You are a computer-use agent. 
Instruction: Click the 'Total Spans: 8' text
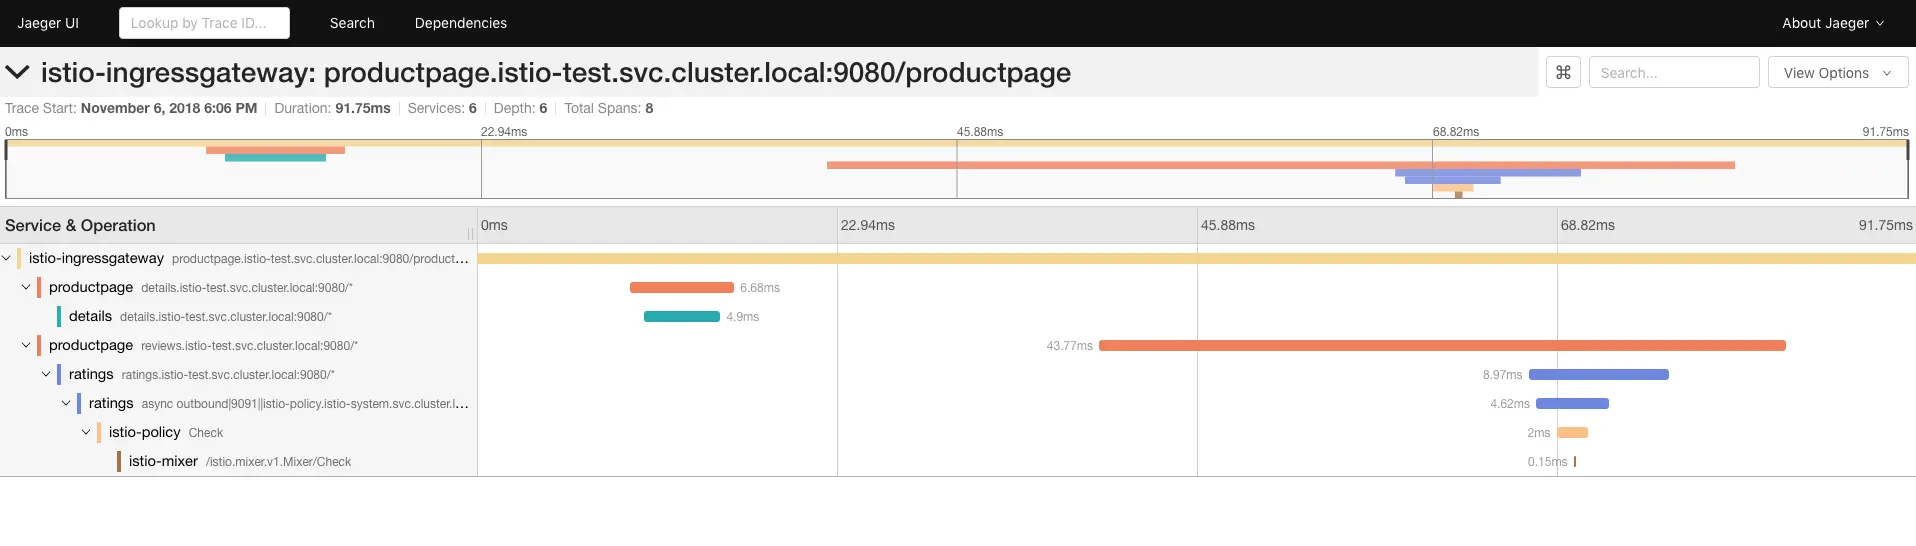(608, 108)
